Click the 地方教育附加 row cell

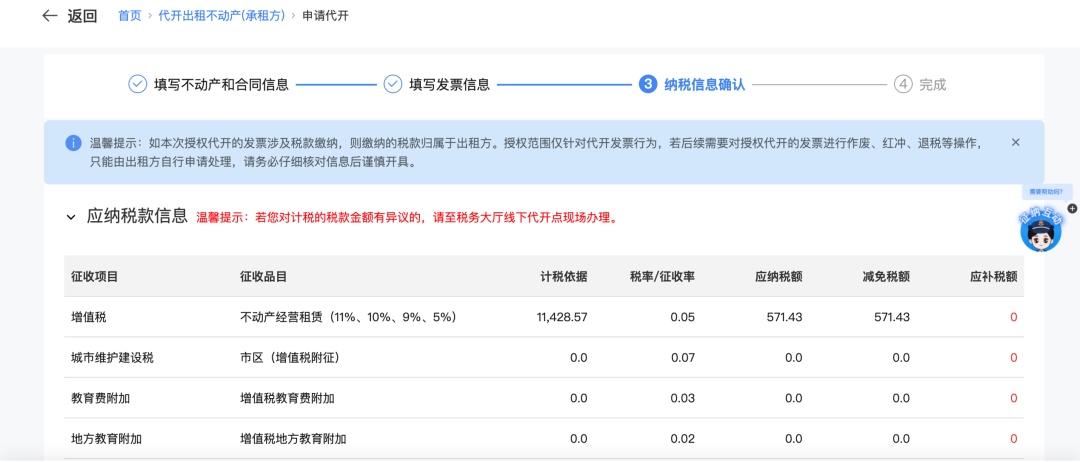pyautogui.click(x=106, y=439)
